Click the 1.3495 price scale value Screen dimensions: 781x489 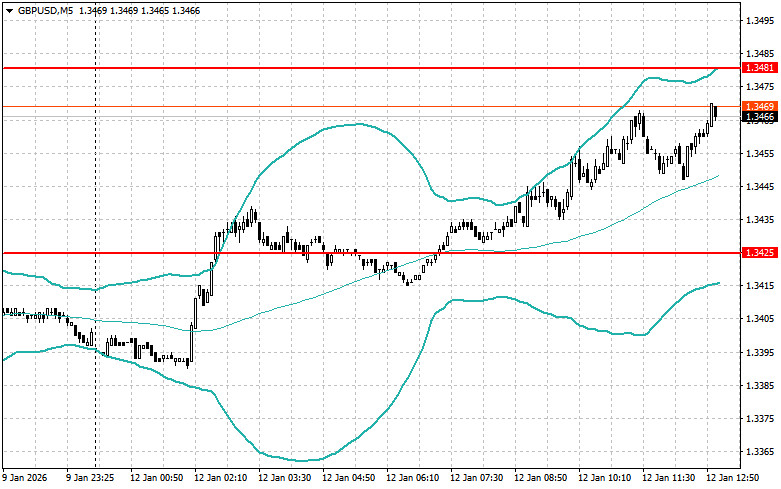760,20
